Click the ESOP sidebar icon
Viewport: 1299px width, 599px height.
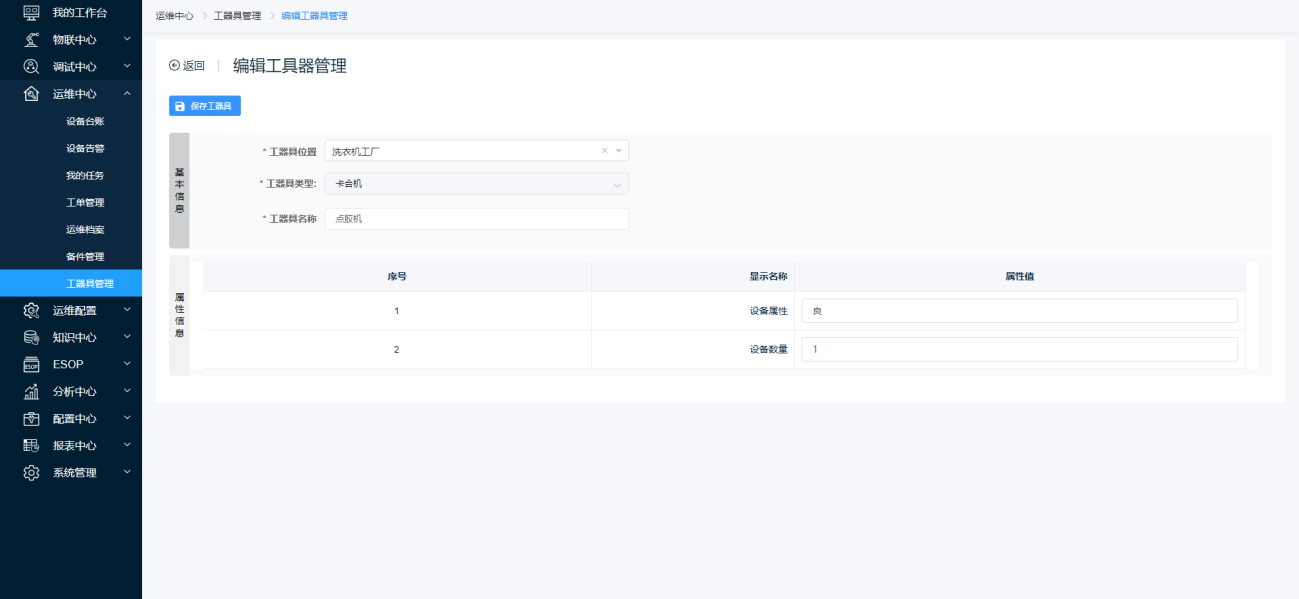pyautogui.click(x=31, y=365)
